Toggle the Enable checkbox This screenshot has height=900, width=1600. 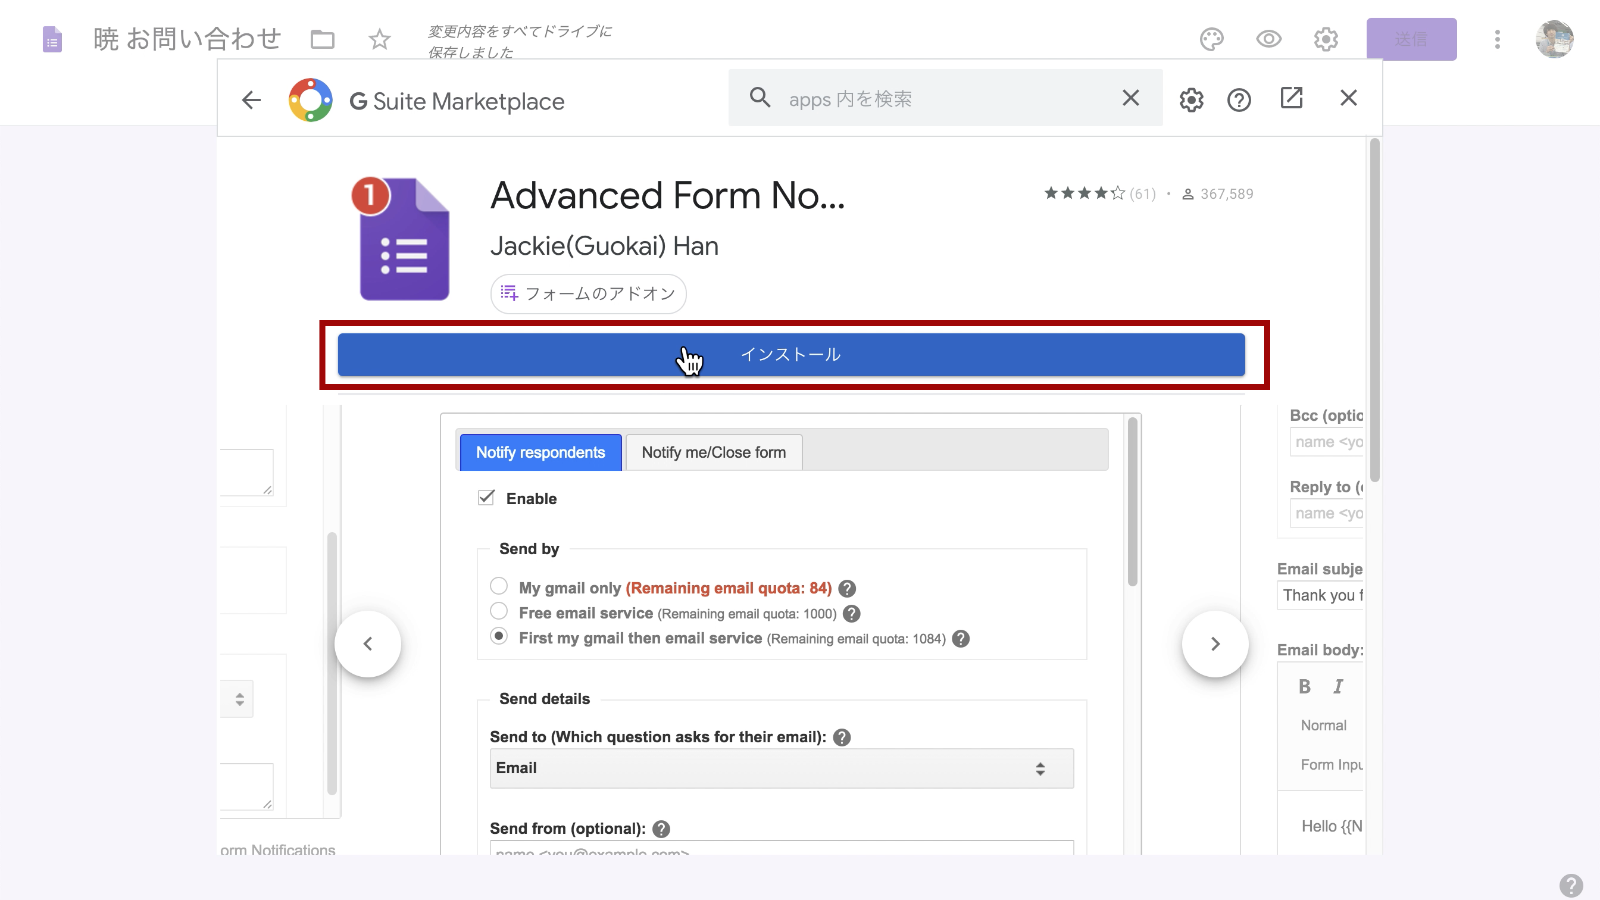486,498
